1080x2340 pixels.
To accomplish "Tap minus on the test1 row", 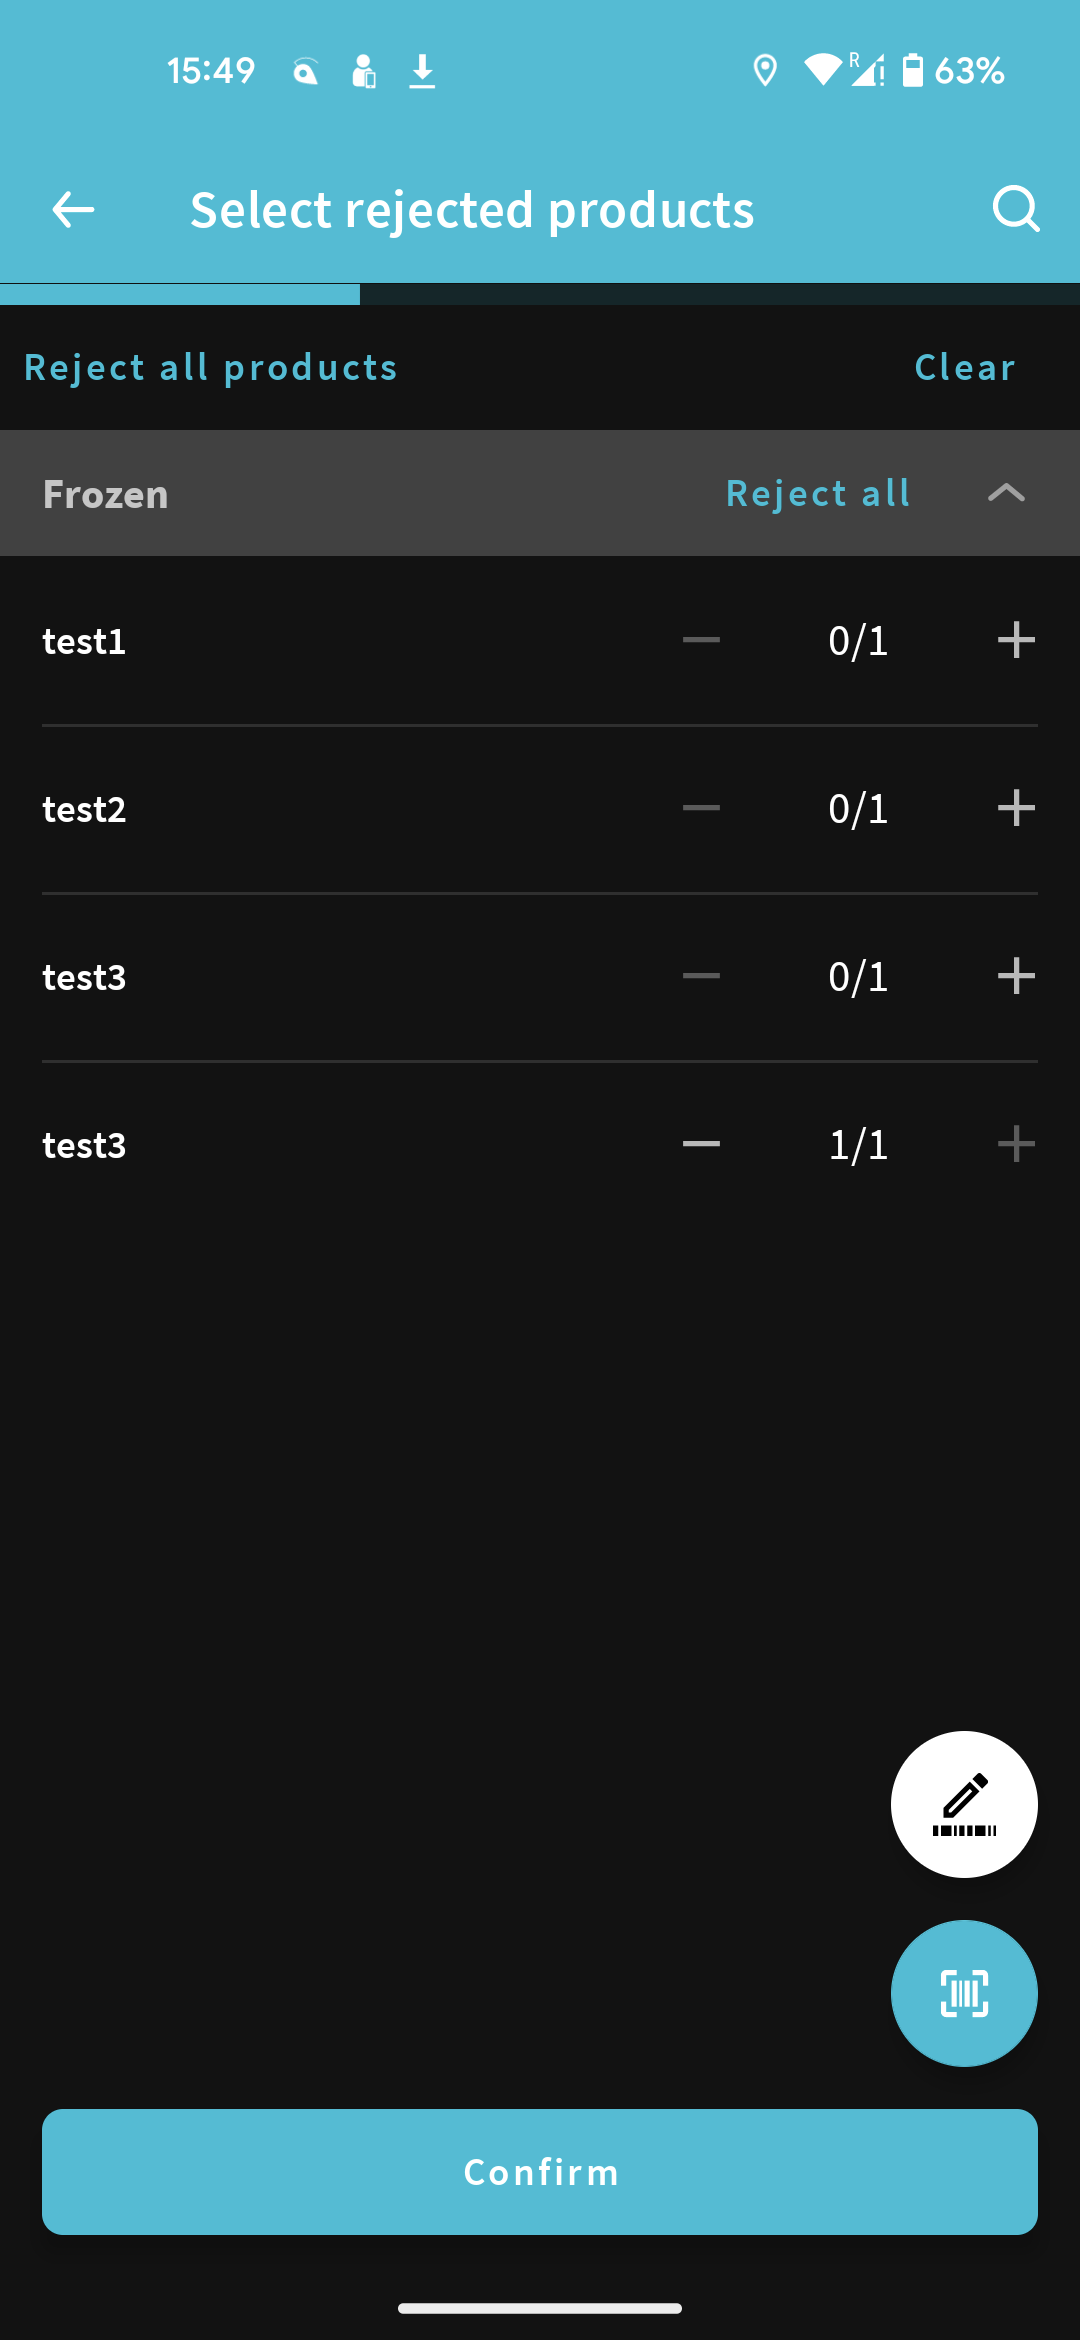I will [x=701, y=640].
